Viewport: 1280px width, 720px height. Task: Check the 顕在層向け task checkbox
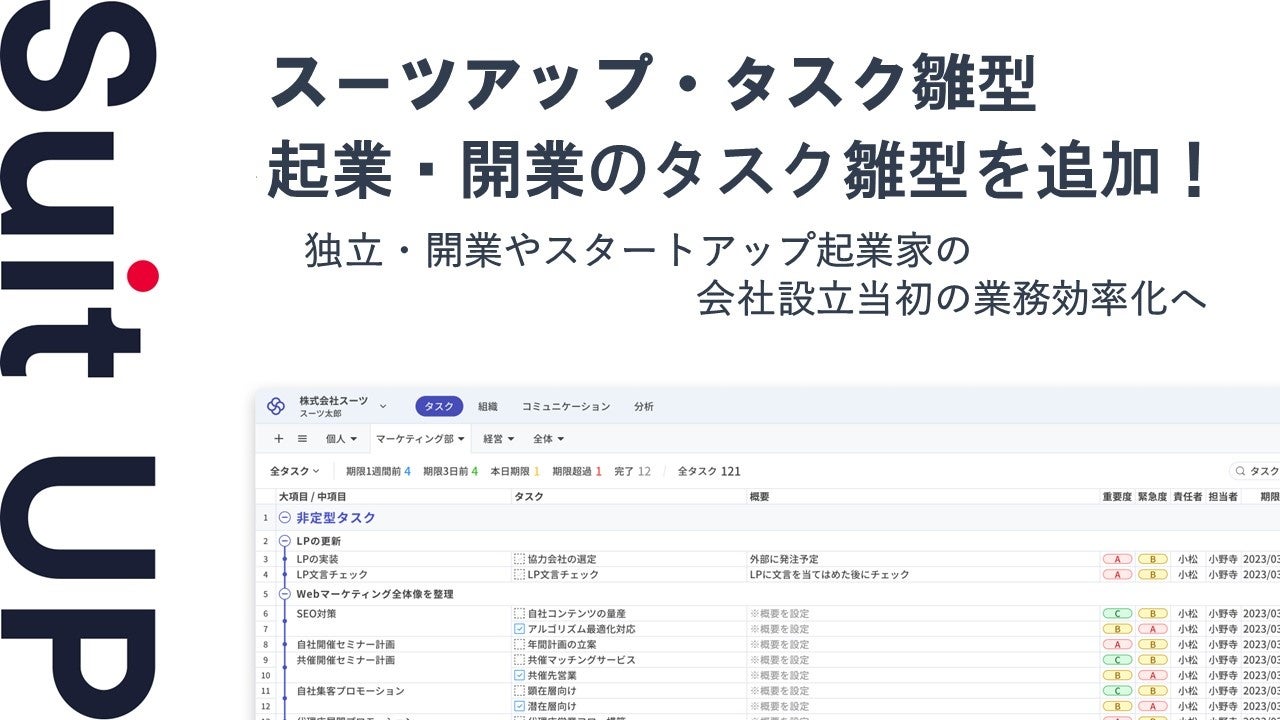[x=519, y=691]
